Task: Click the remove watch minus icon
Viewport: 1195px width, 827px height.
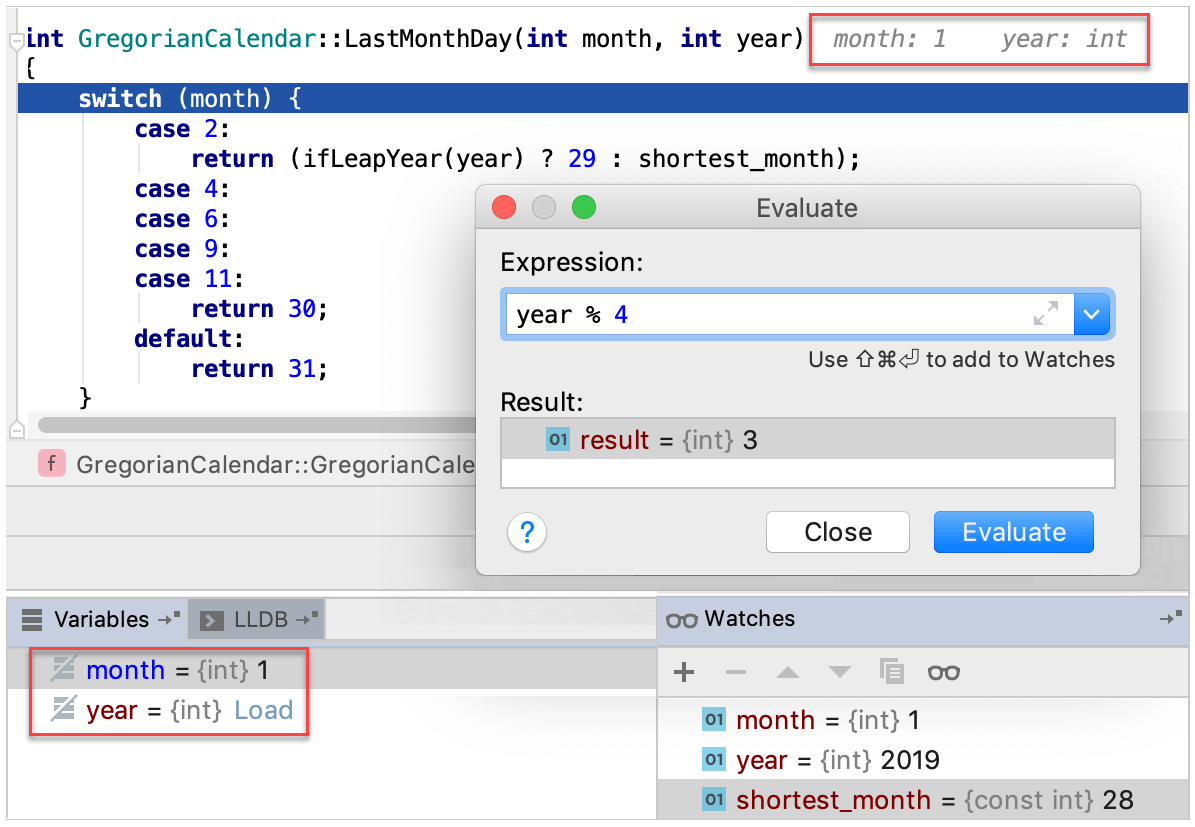Action: 736,672
